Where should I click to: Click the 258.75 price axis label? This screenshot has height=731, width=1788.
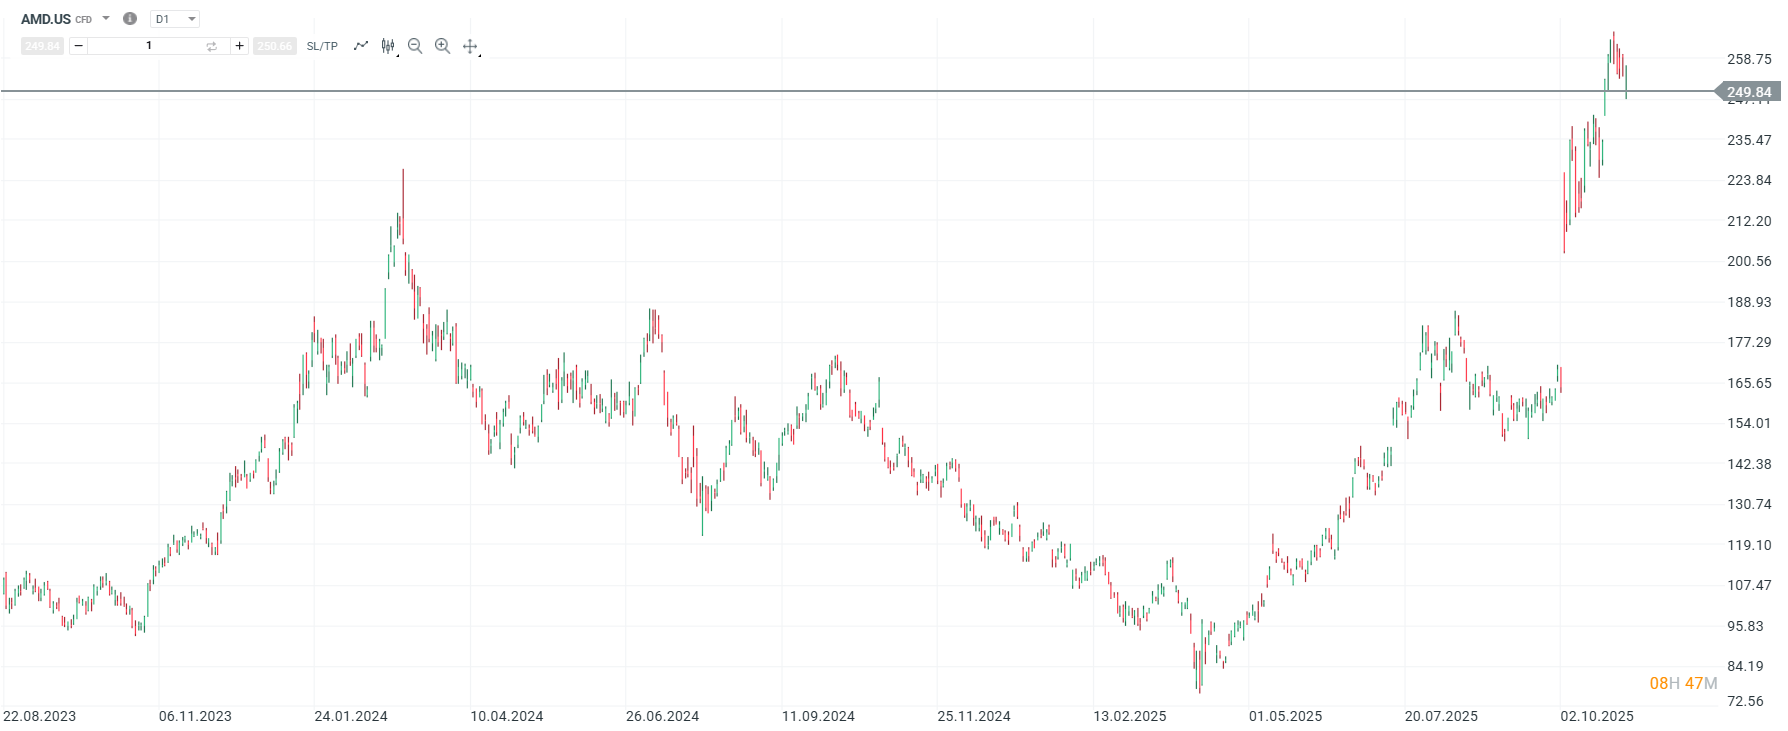click(x=1749, y=59)
